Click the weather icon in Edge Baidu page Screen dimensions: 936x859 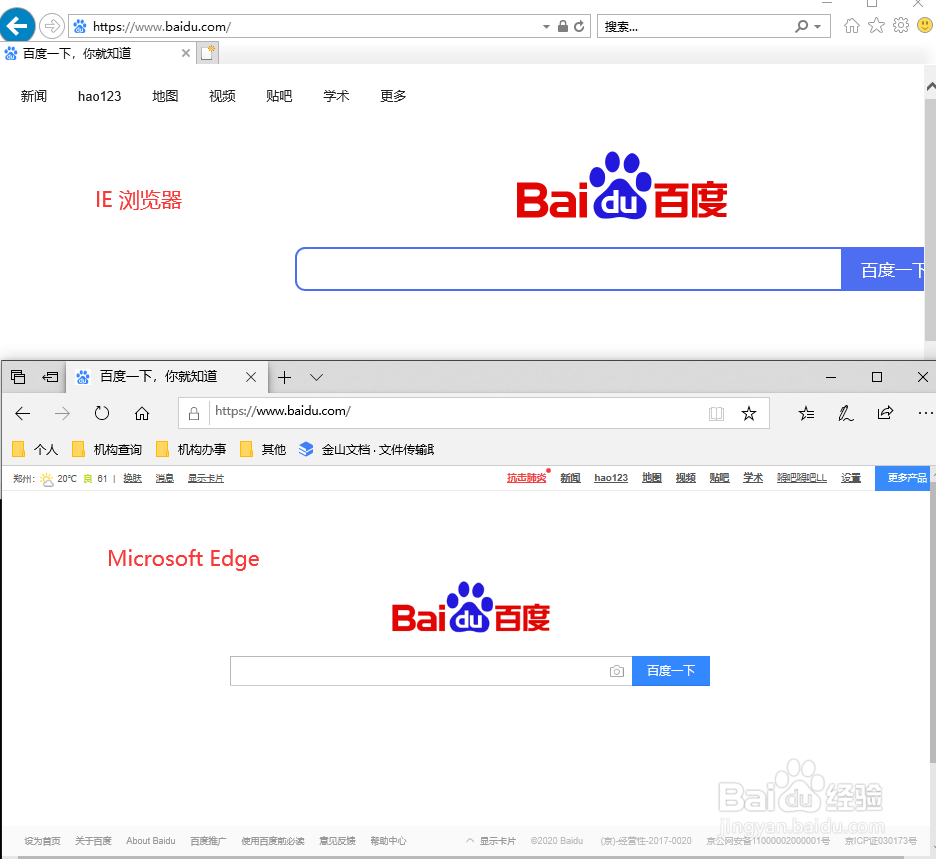click(47, 479)
